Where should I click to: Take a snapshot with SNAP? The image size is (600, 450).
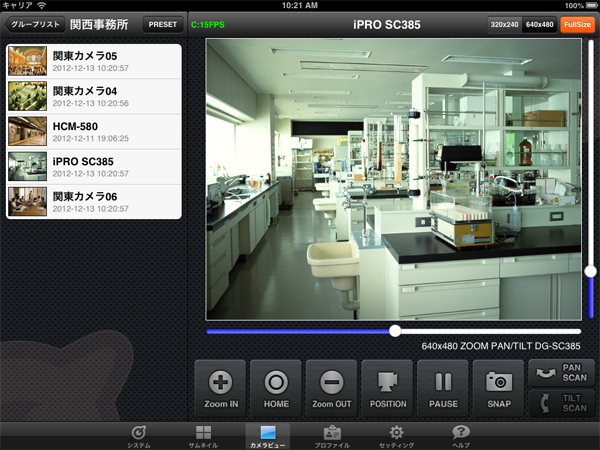coord(498,387)
